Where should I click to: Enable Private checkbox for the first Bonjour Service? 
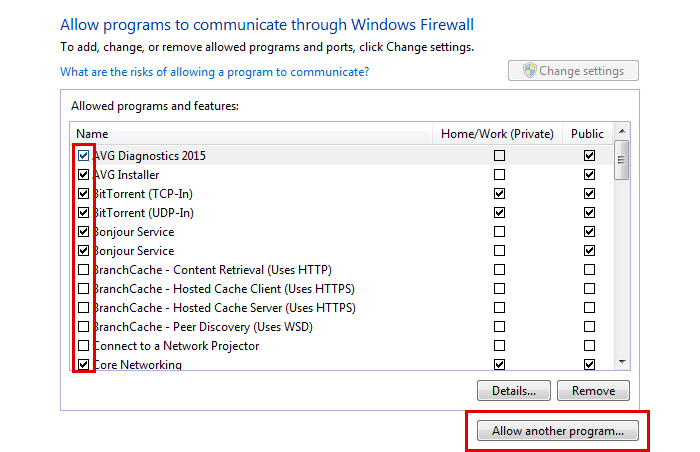[499, 232]
